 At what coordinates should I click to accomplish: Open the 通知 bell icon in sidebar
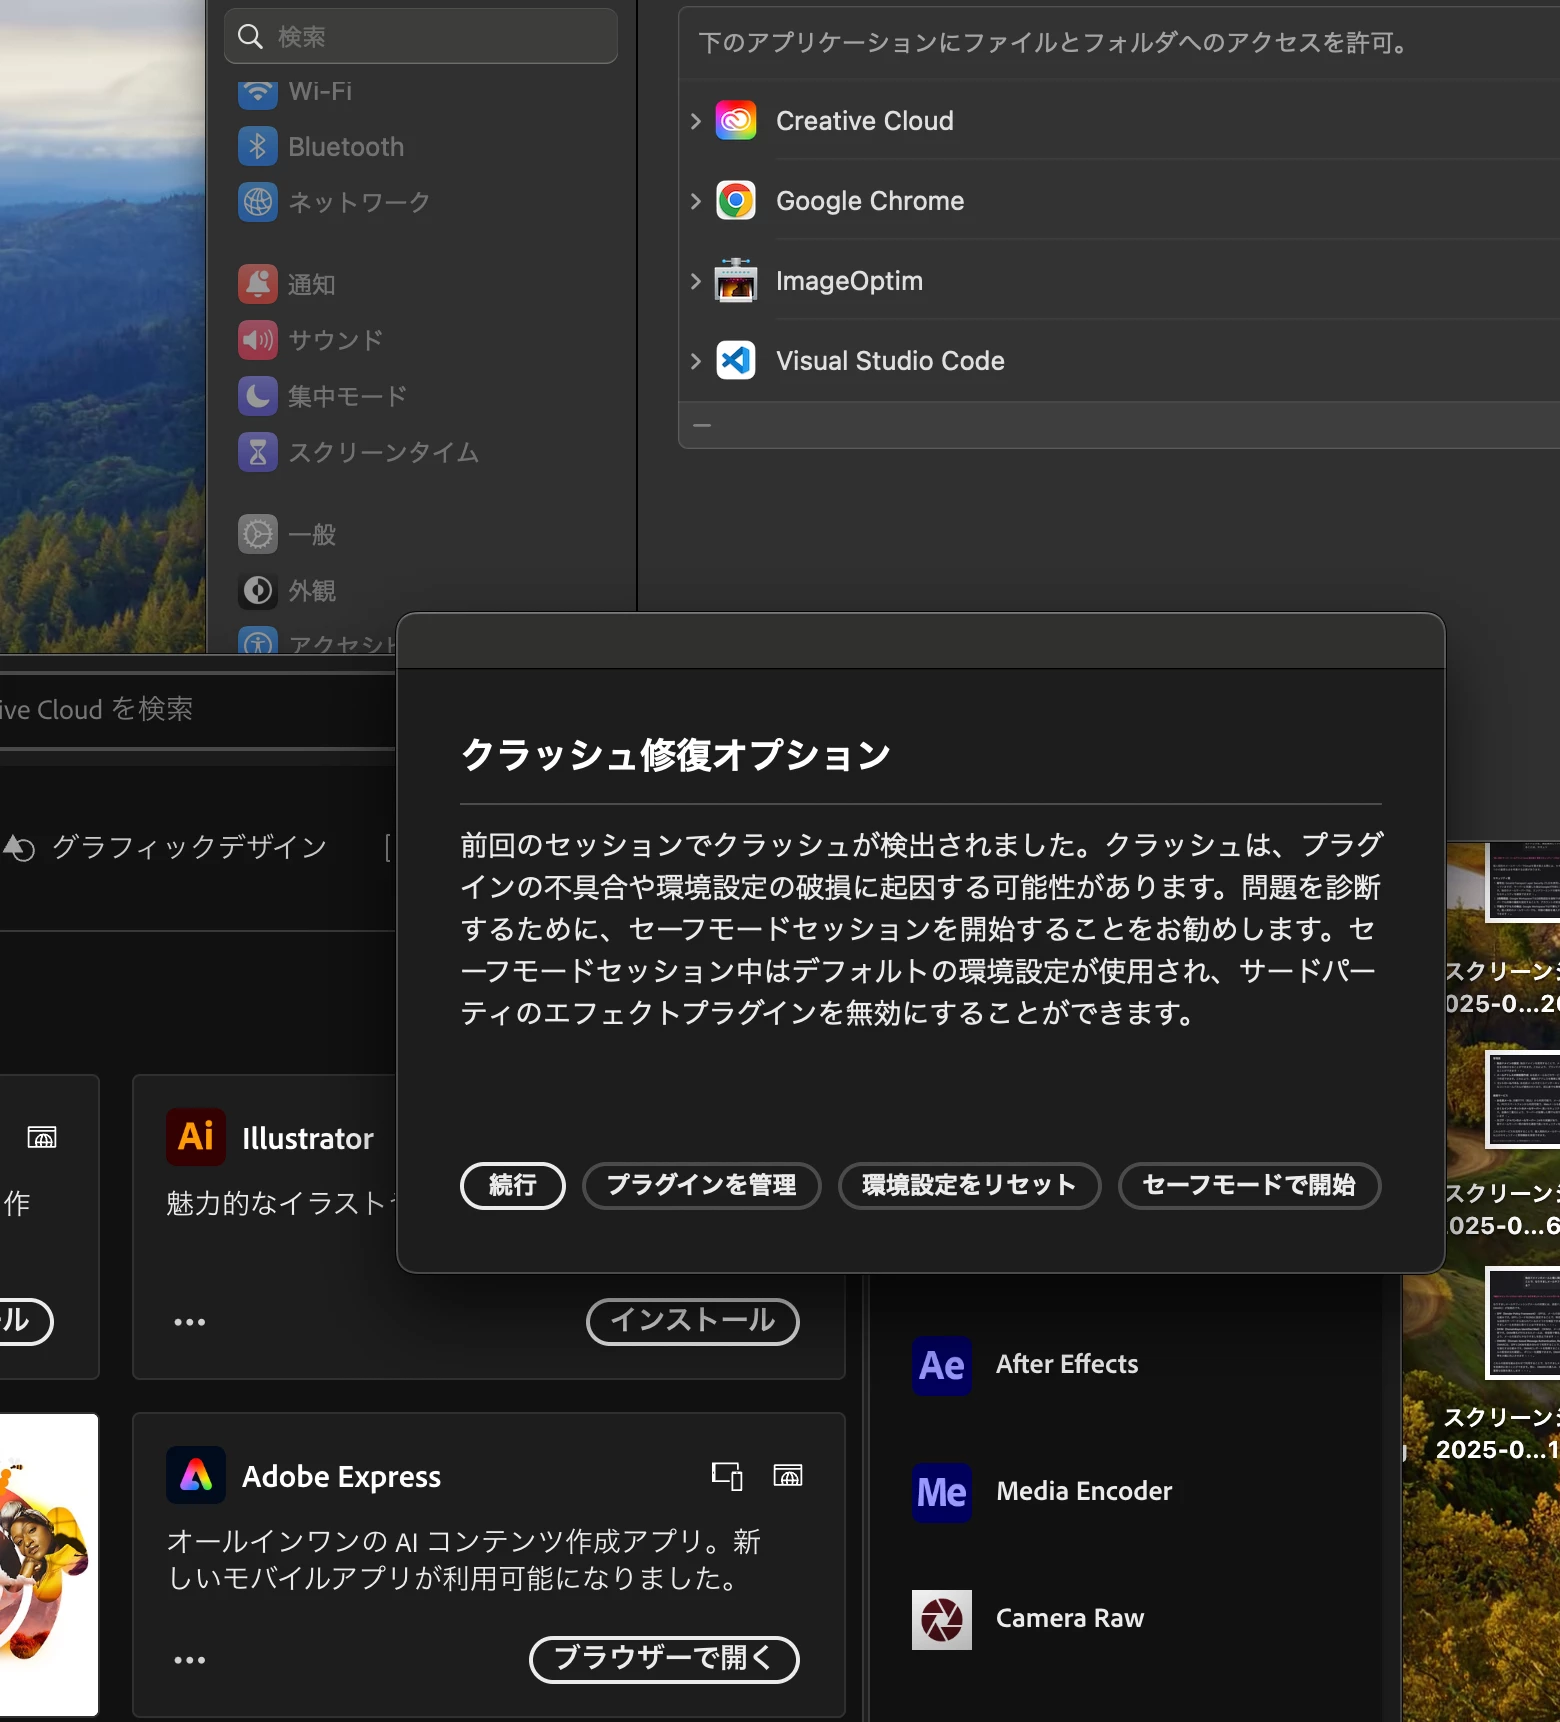tap(258, 284)
